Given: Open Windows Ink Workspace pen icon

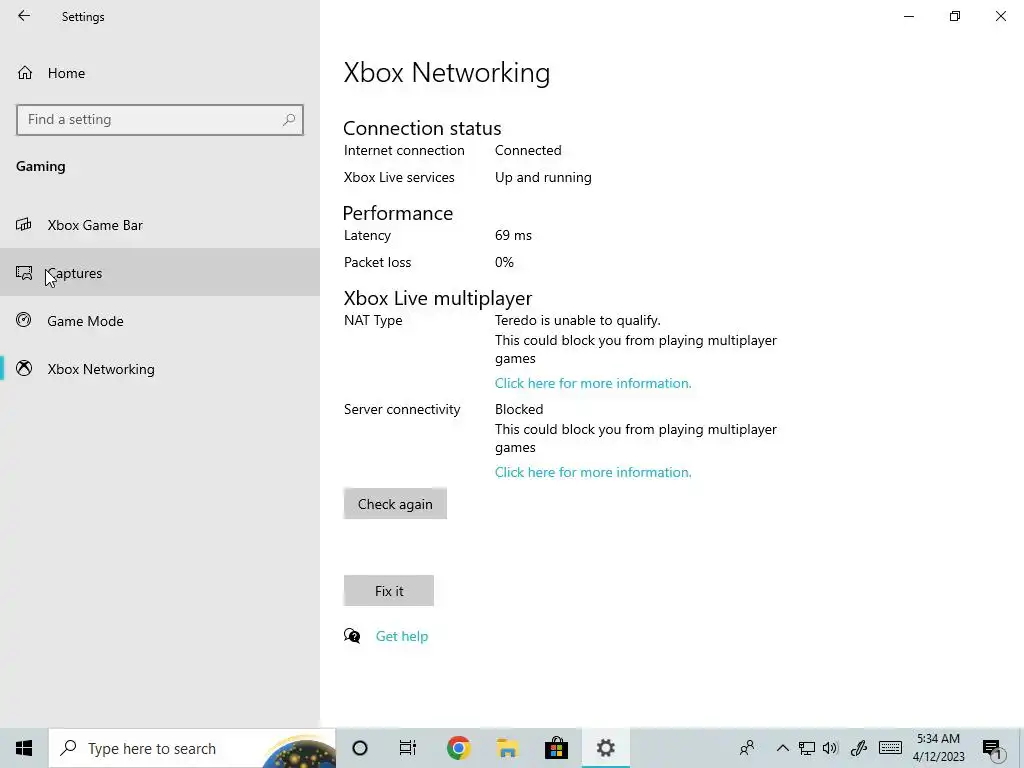Looking at the screenshot, I should point(858,748).
